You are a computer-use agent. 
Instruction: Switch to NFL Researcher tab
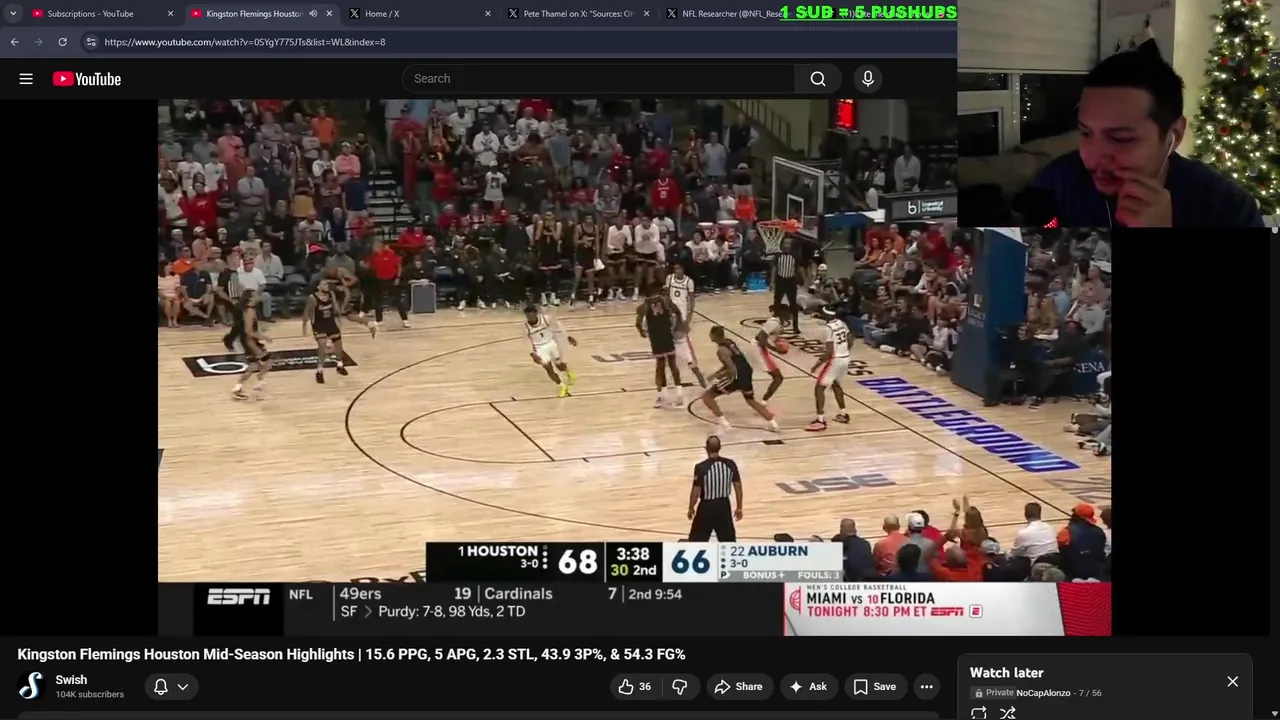[735, 14]
